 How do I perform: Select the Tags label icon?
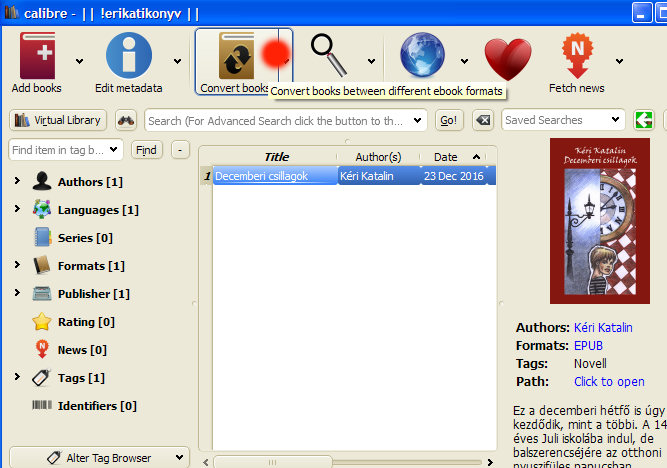pos(42,377)
